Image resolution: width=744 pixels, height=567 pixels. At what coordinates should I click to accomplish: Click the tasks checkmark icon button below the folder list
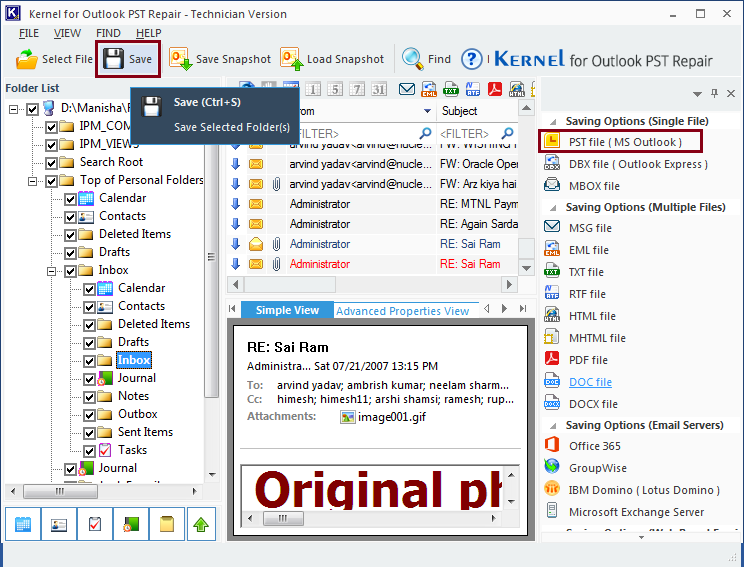(x=95, y=524)
